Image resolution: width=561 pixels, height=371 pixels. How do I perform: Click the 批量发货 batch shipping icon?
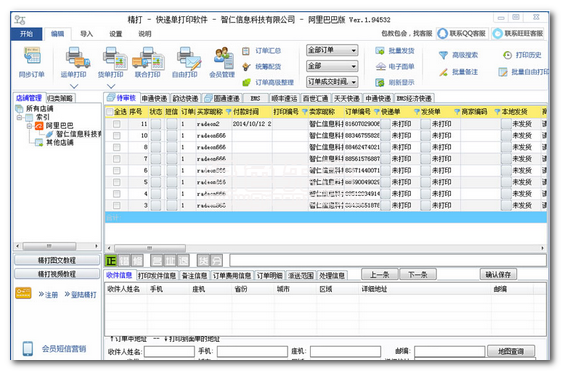click(380, 51)
